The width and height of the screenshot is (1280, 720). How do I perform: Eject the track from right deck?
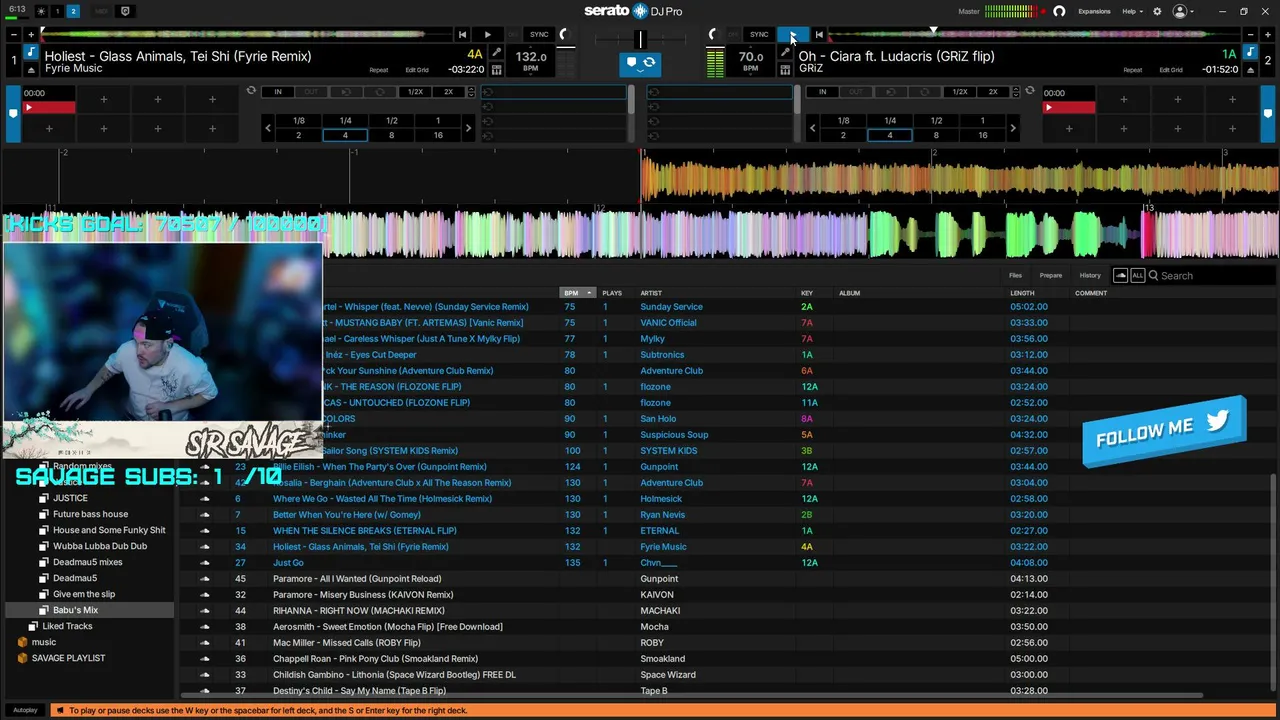pos(1249,70)
